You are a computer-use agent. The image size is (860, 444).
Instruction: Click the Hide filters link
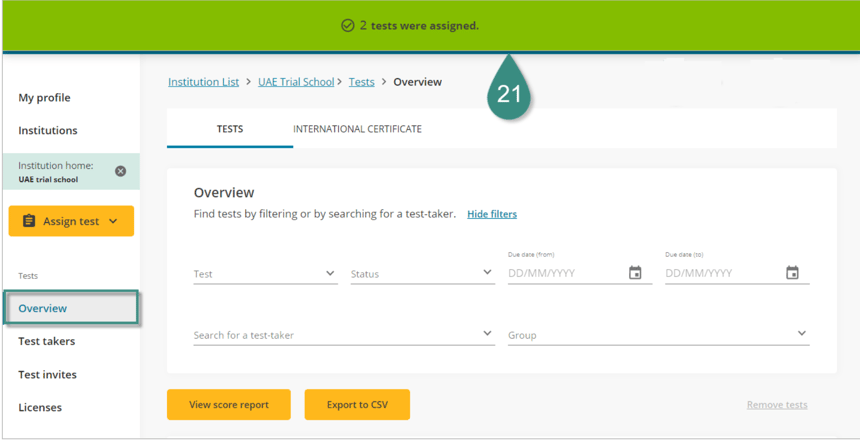click(x=492, y=214)
